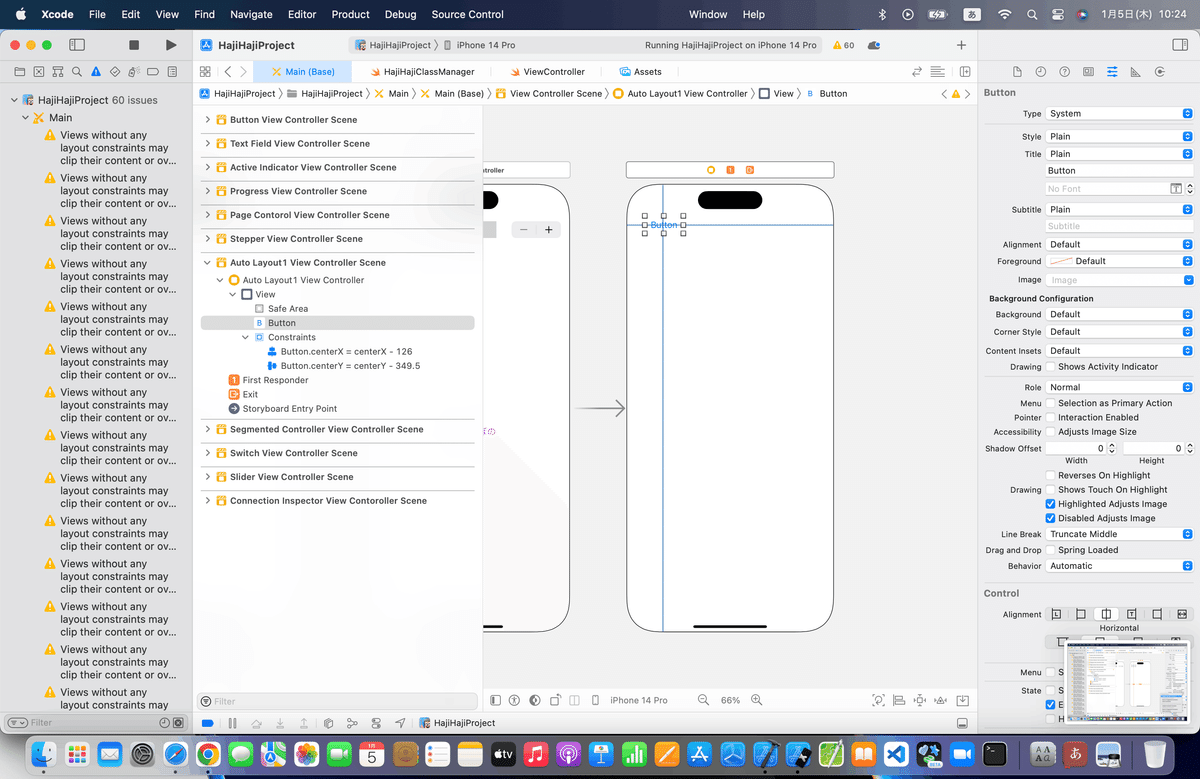The height and width of the screenshot is (779, 1200).
Task: Choose iPhone 14 Pro run destination
Action: pos(481,45)
